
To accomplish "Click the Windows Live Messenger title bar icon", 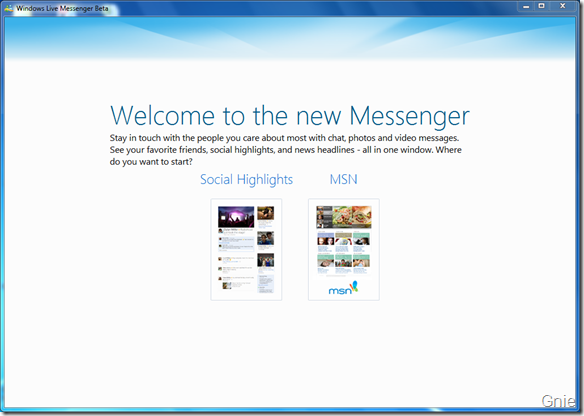I will (8, 8).
